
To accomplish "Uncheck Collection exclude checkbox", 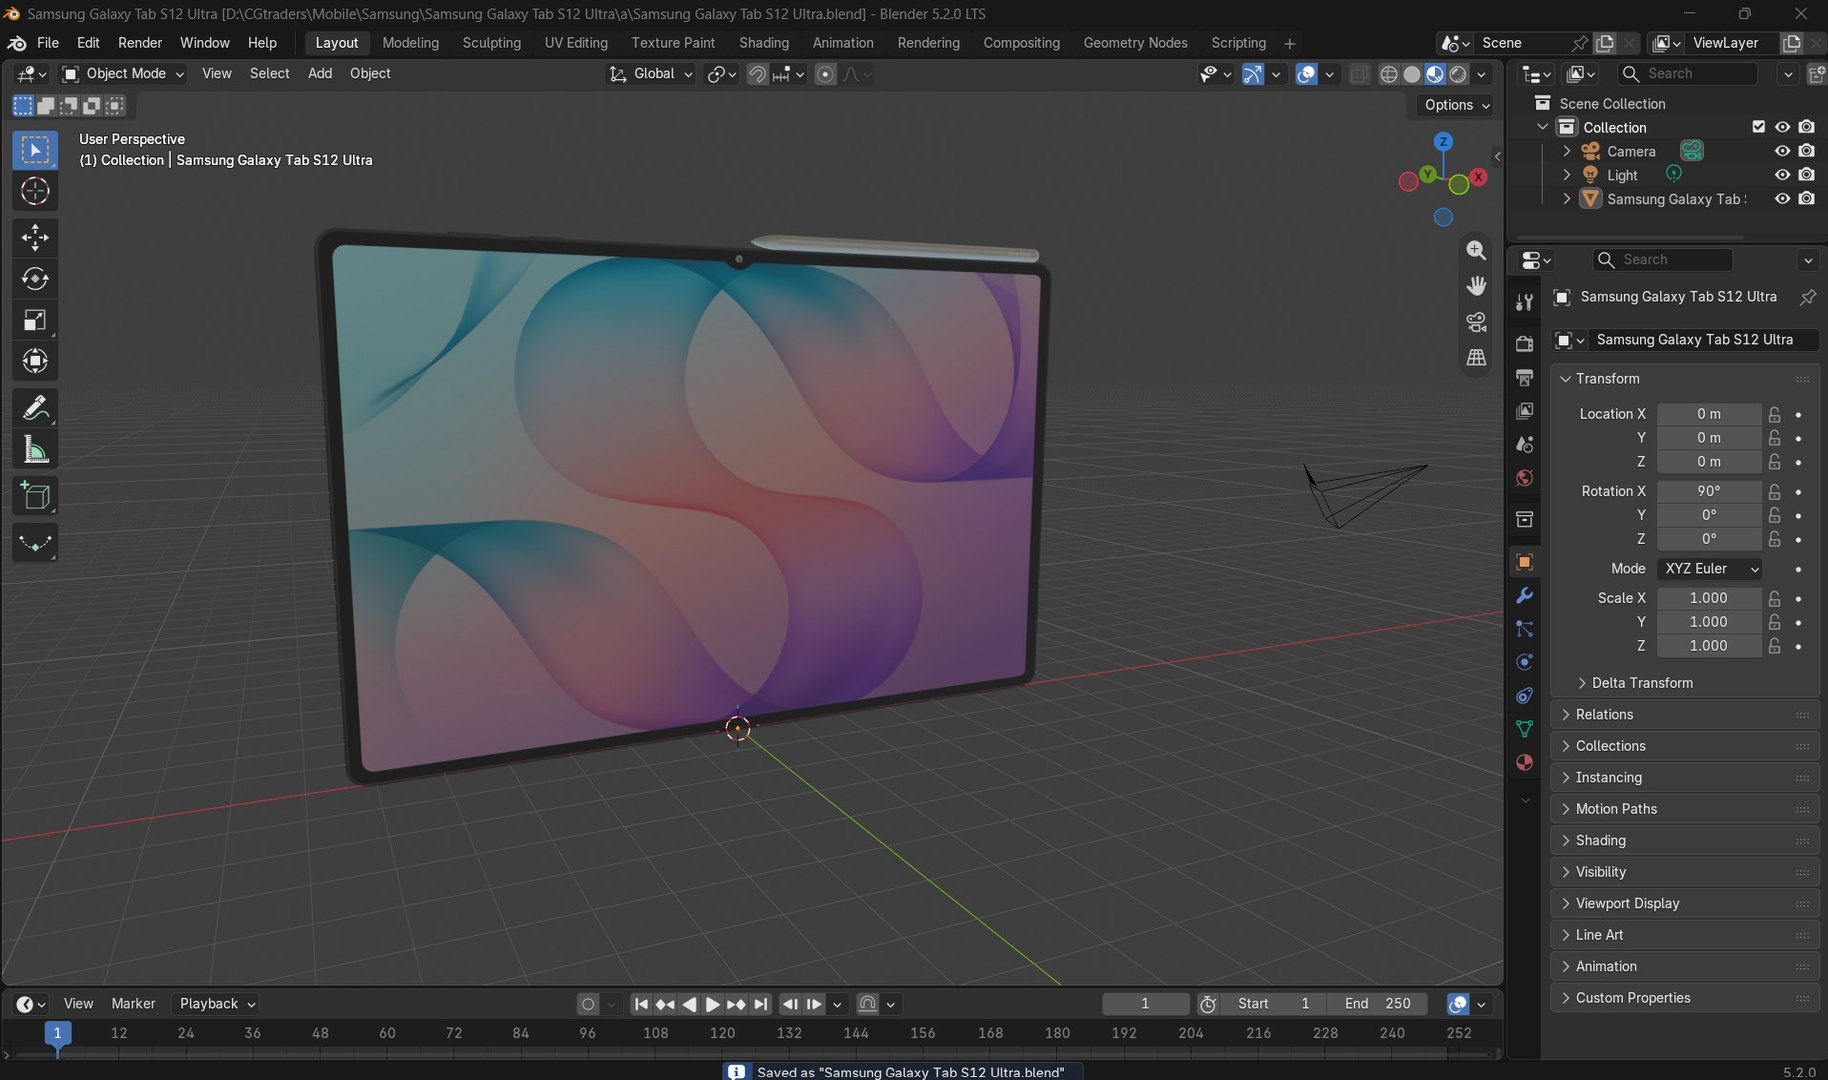I will [1759, 127].
